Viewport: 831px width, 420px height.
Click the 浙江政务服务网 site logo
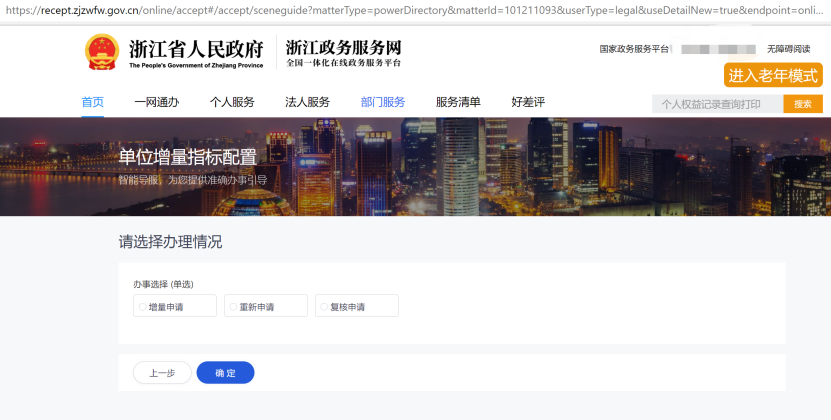coord(343,53)
